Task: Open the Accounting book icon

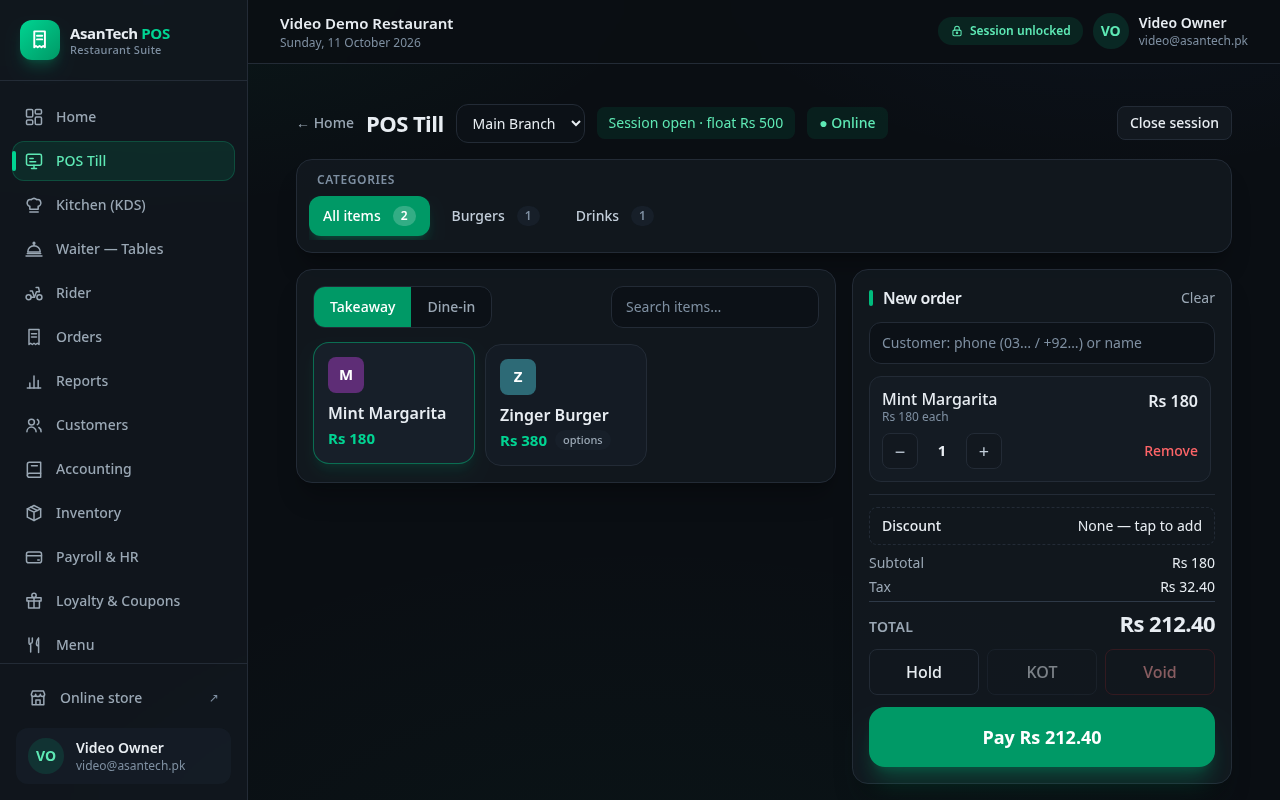Action: pyautogui.click(x=34, y=469)
